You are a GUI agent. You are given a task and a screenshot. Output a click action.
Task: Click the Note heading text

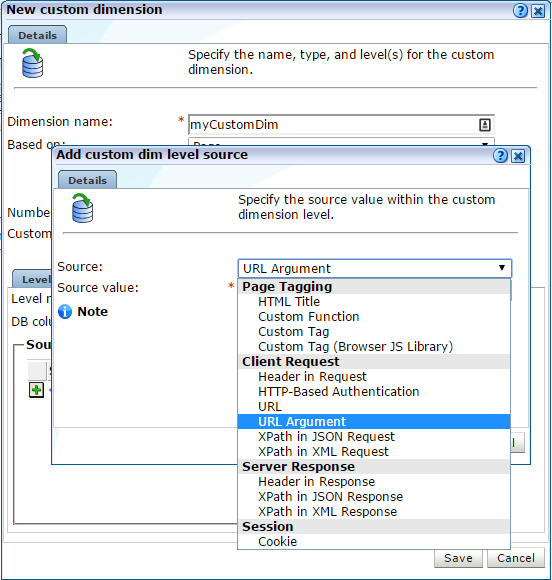(92, 311)
